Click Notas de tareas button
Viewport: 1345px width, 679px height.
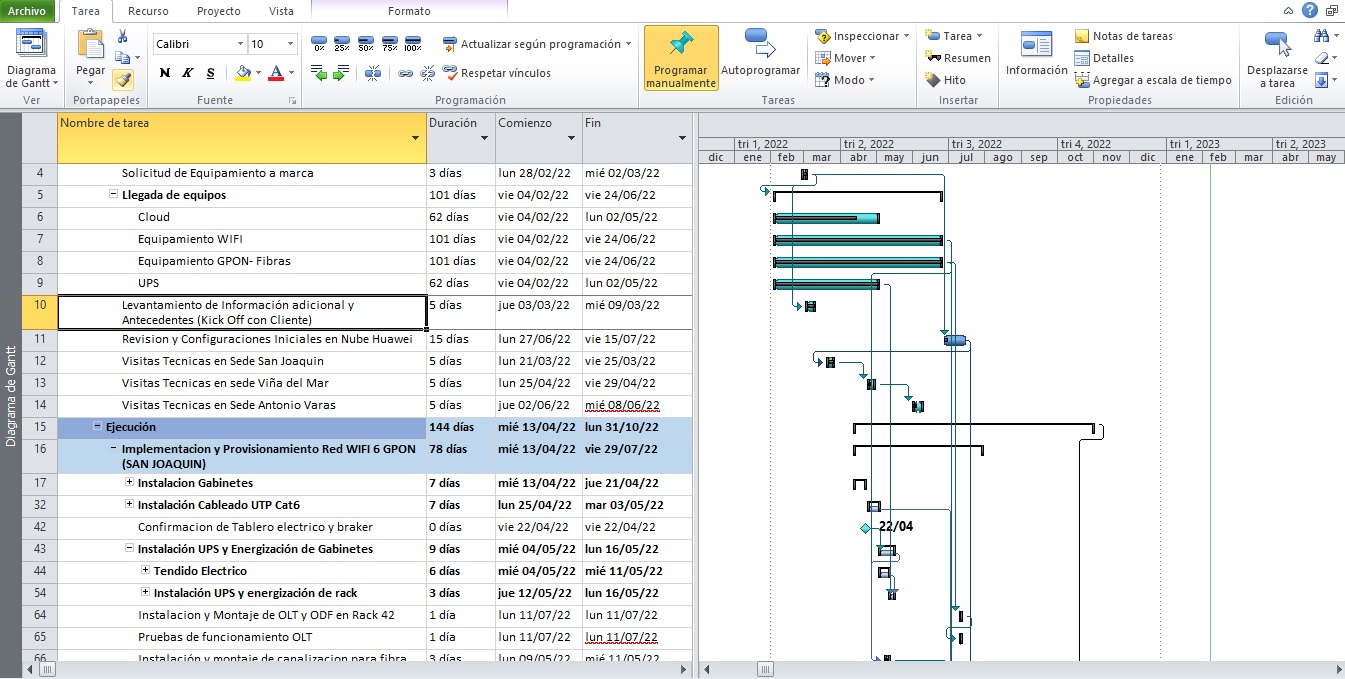1123,36
